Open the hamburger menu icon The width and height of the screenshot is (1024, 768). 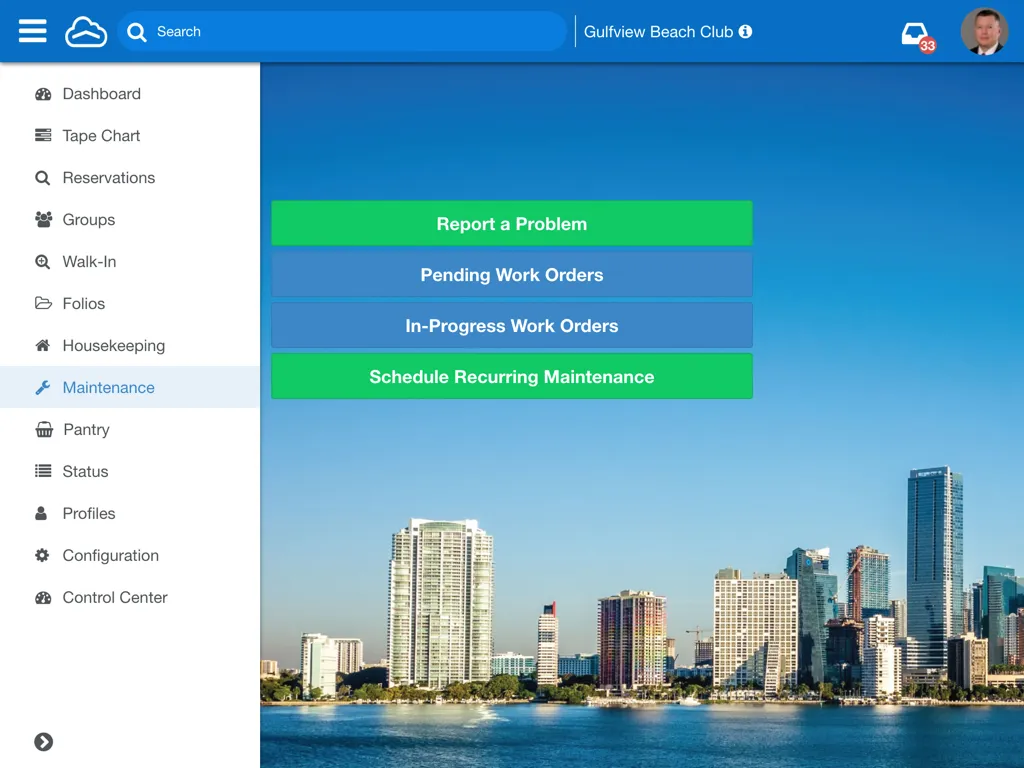(x=33, y=31)
